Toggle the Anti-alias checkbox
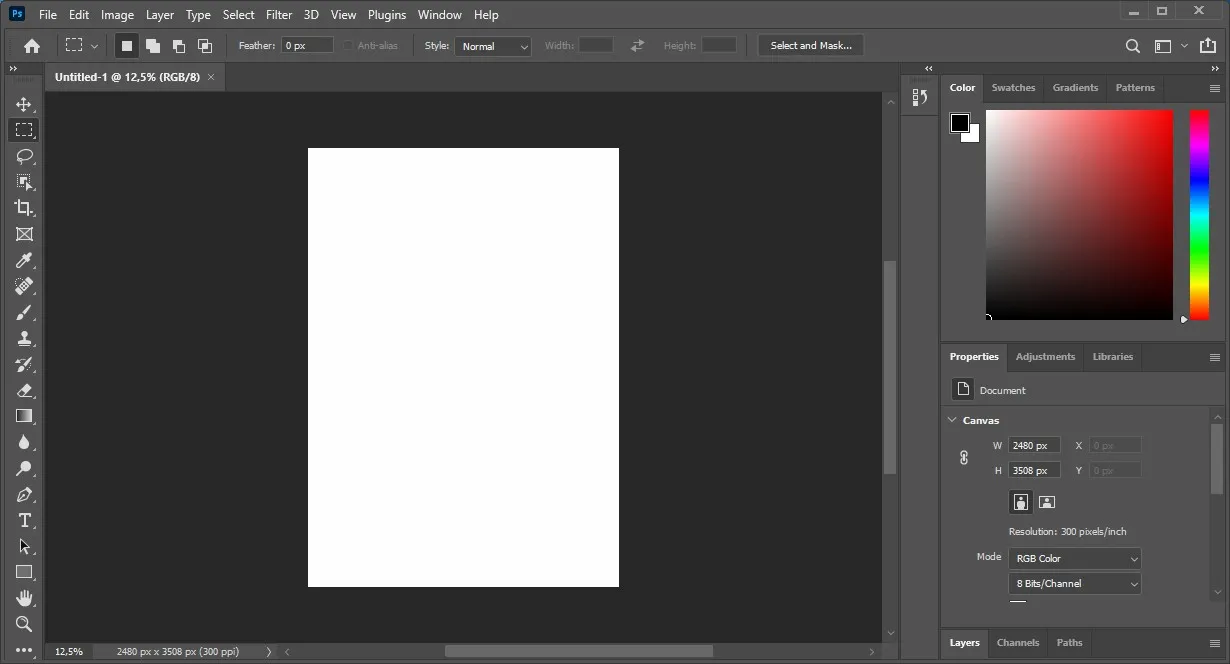The image size is (1230, 664). coord(348,45)
